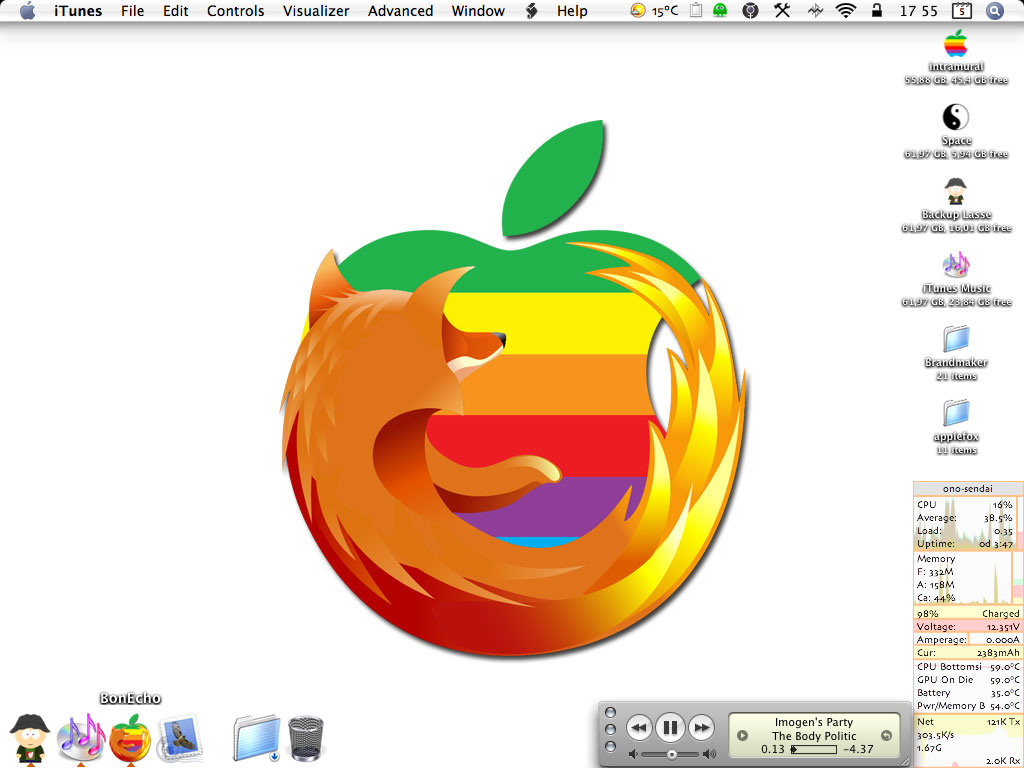Select the iTunes Music volume icon
The image size is (1024, 768).
[x=956, y=265]
